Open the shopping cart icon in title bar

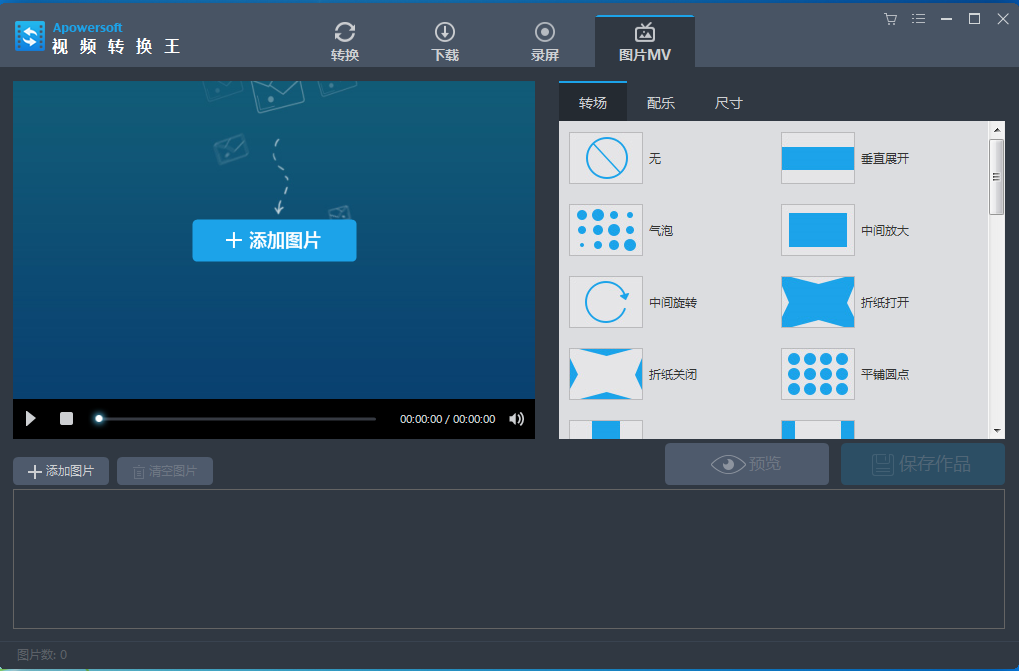891,19
